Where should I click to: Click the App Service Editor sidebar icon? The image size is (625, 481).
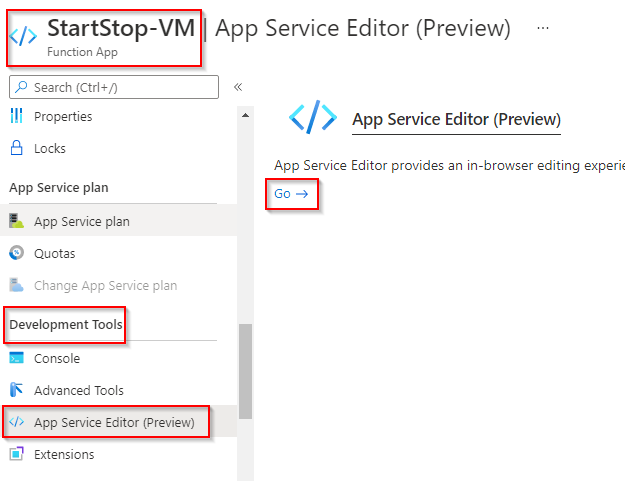16,422
